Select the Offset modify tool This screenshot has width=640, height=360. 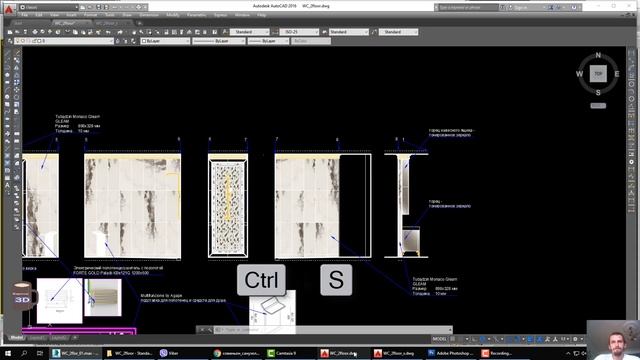17,75
